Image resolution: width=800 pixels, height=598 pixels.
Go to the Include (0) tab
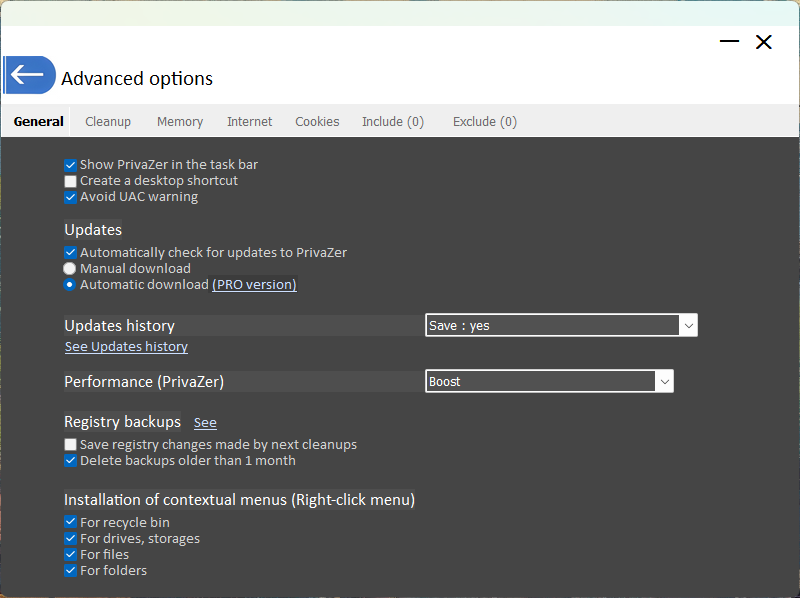pyautogui.click(x=393, y=121)
